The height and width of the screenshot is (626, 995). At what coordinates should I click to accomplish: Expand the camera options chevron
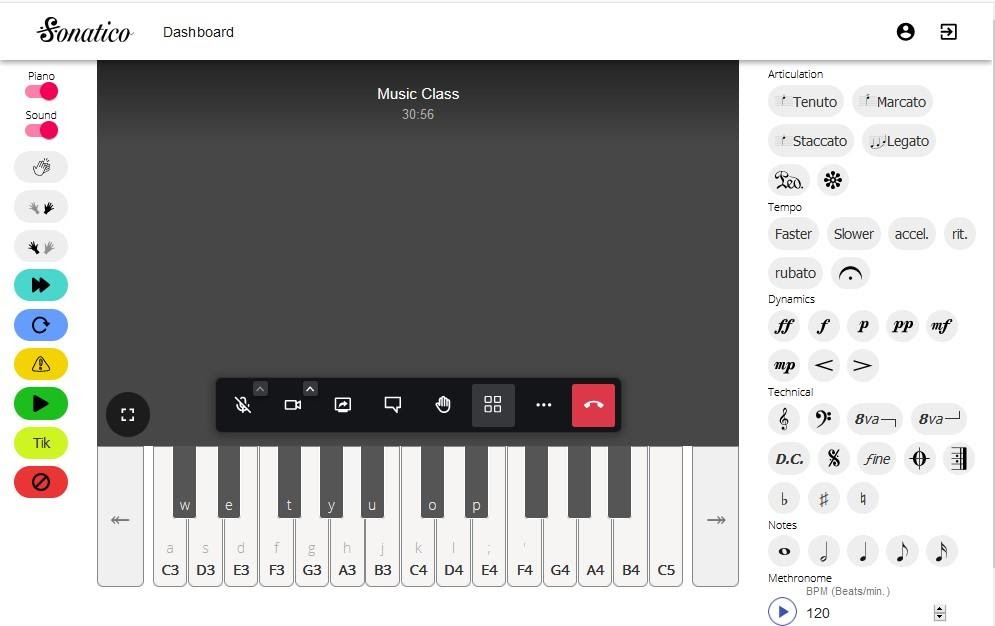click(x=310, y=389)
